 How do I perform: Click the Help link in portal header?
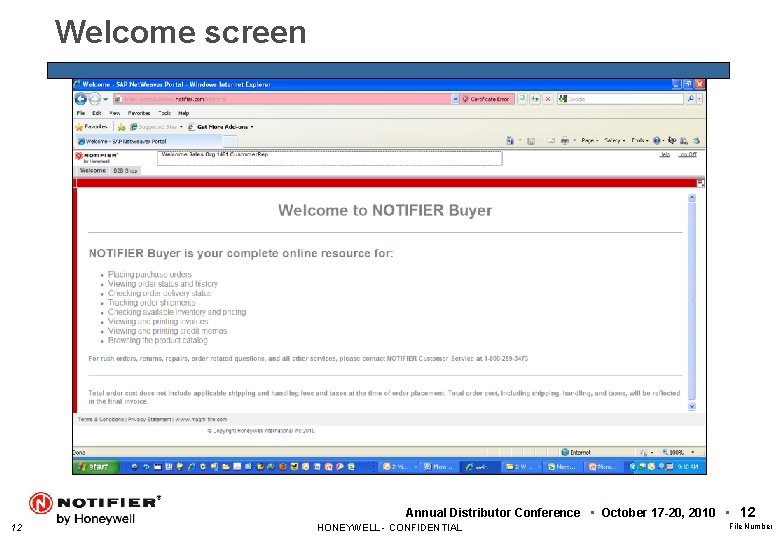pos(665,155)
